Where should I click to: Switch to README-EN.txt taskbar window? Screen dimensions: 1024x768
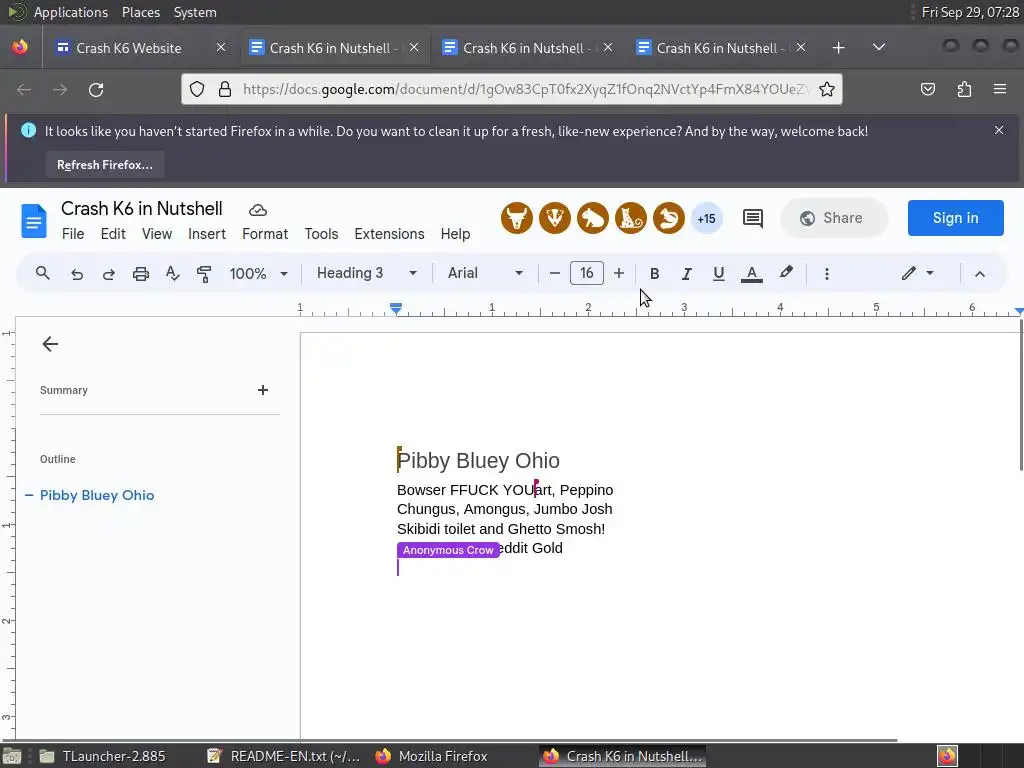coord(283,756)
